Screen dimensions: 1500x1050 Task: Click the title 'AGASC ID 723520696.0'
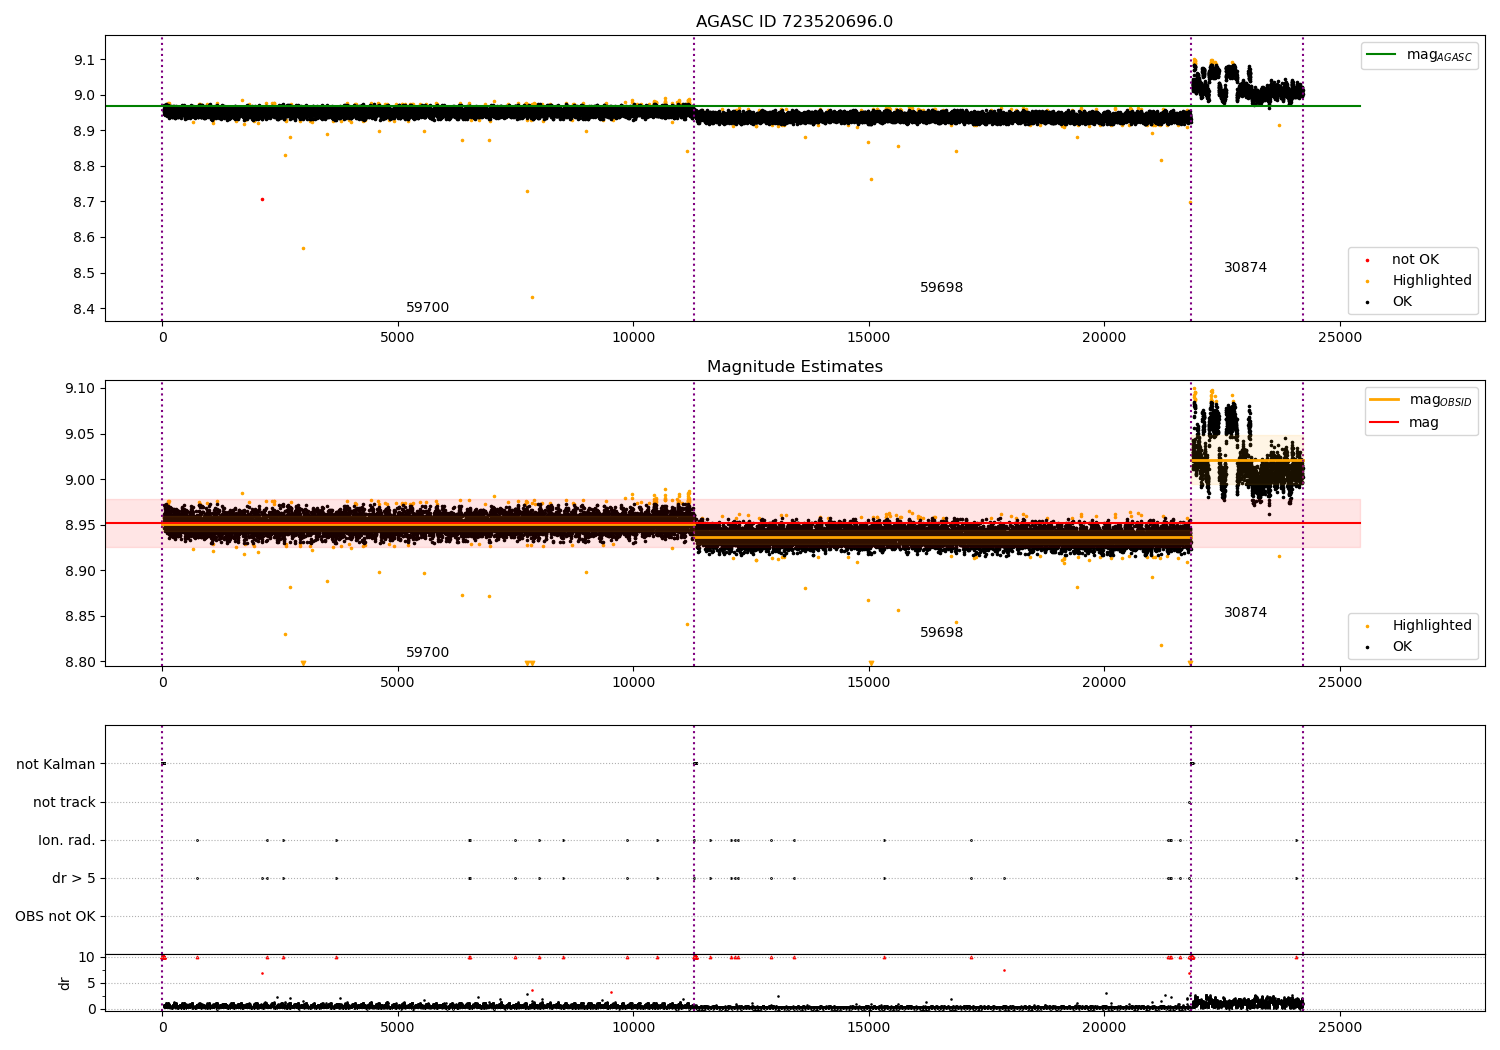(x=794, y=22)
